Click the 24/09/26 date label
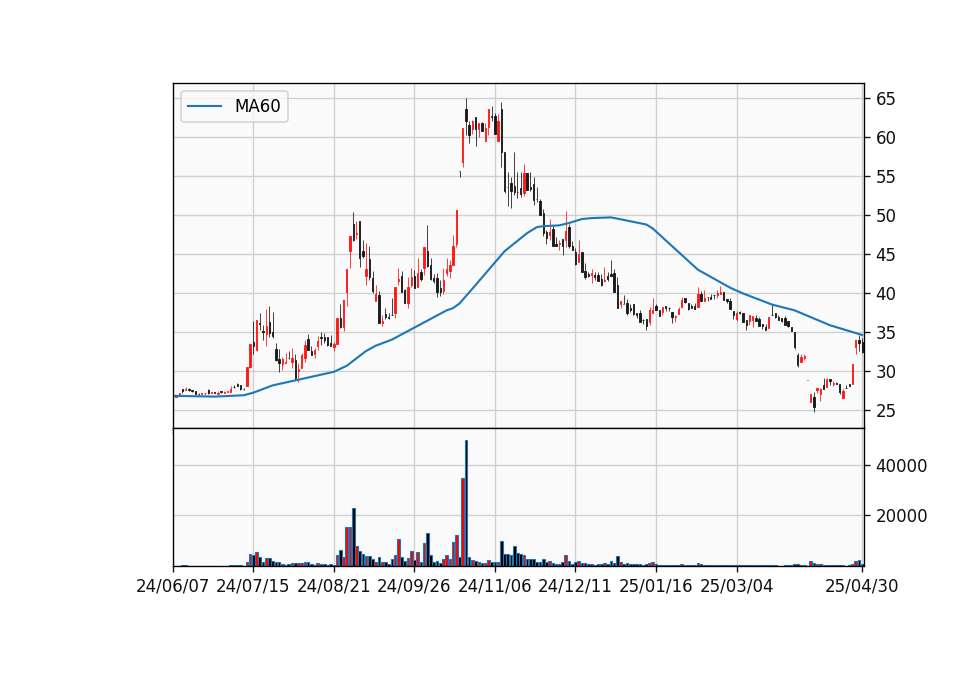This screenshot has height=690, width=960. [414, 586]
